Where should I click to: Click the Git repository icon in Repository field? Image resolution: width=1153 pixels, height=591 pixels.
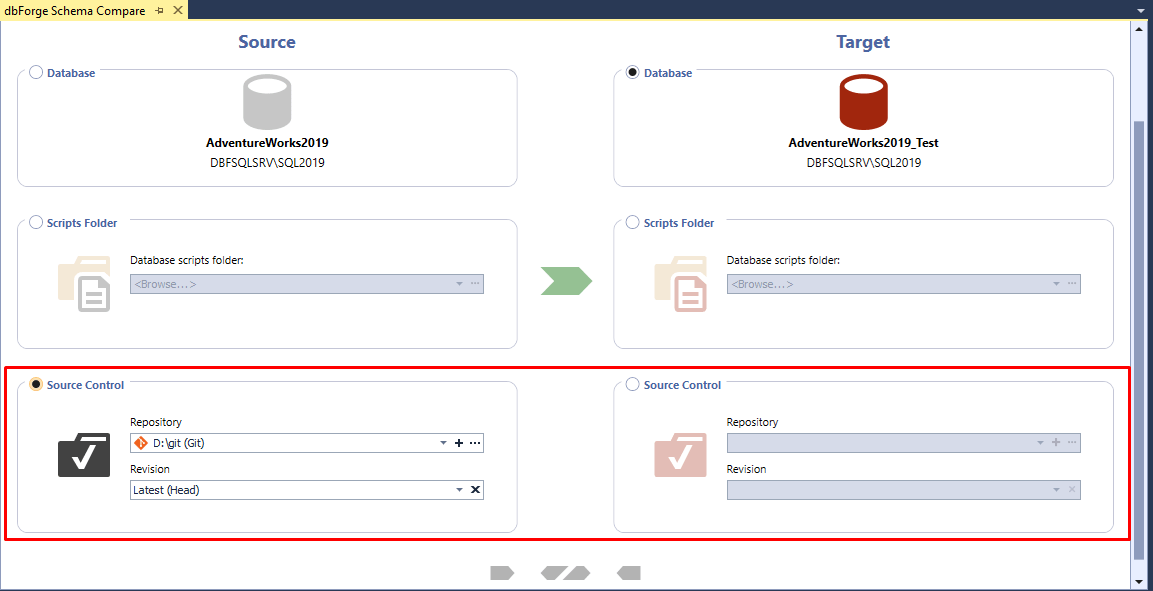(139, 442)
